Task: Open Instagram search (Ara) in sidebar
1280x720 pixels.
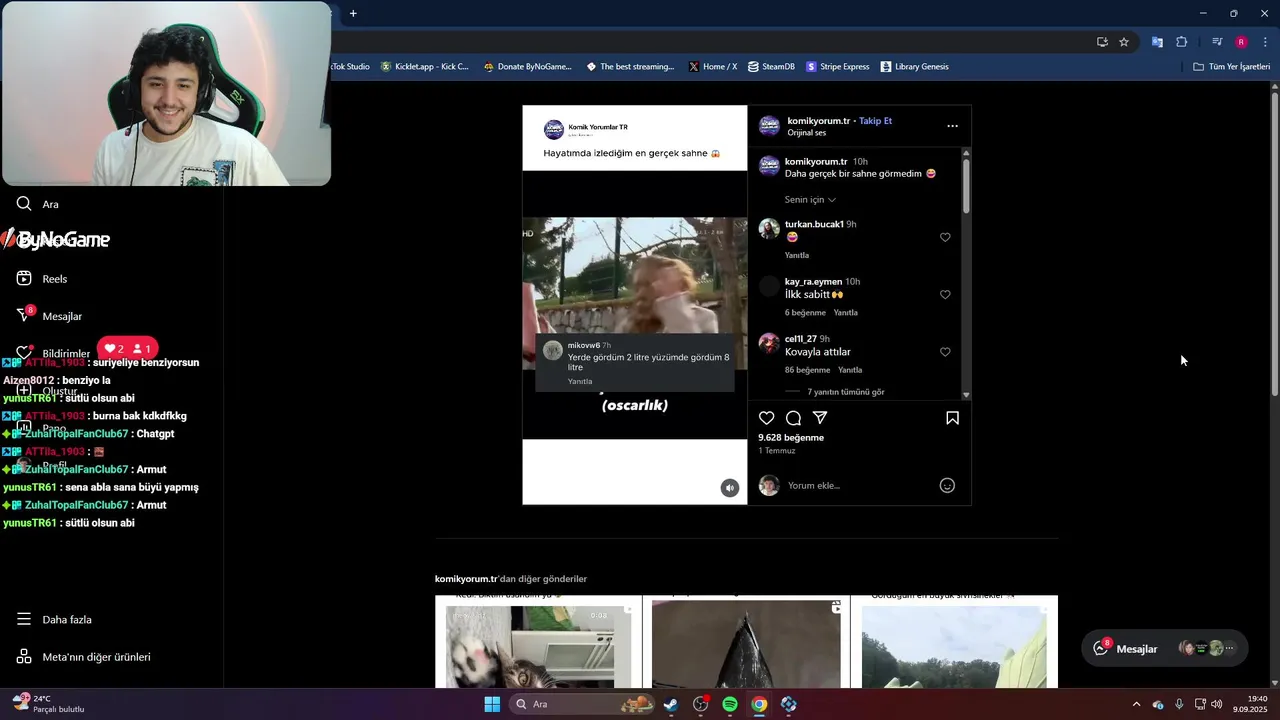Action: (x=37, y=204)
